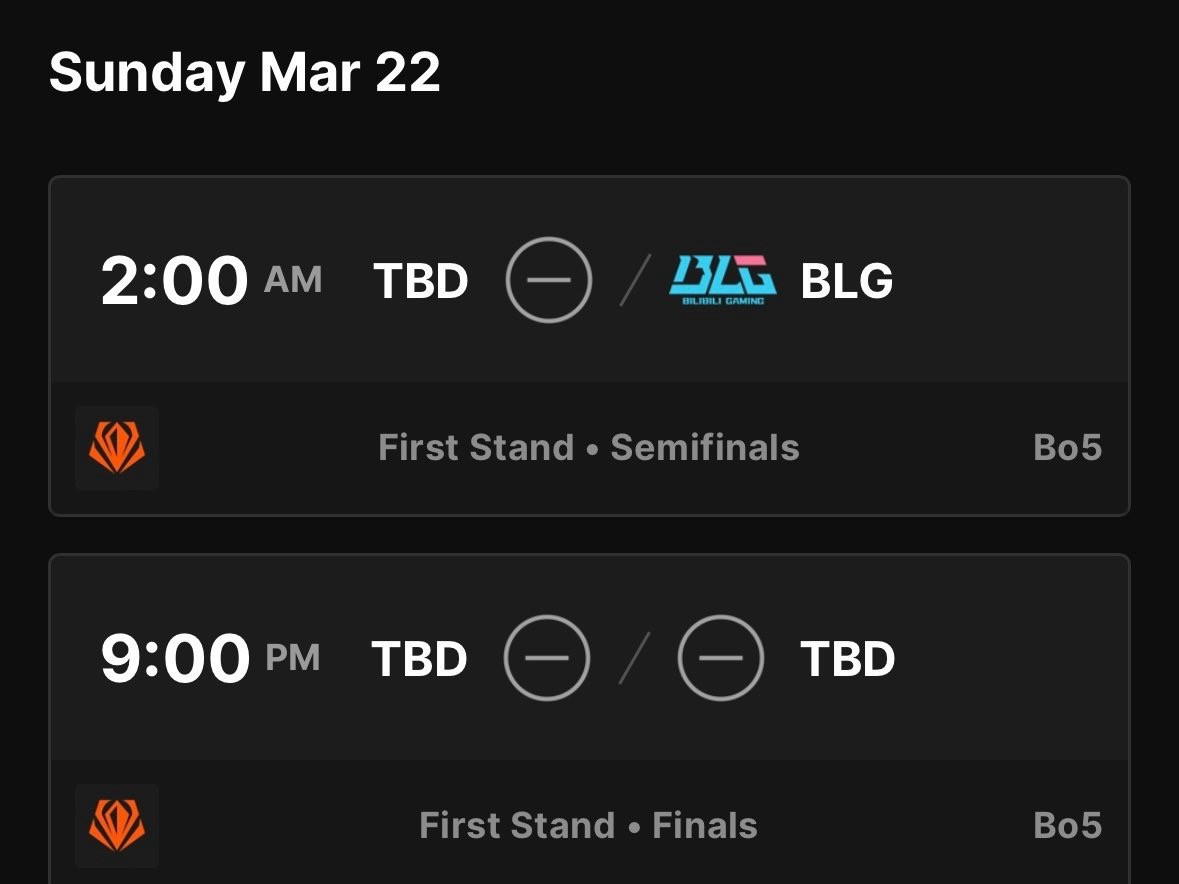1179x884 pixels.
Task: Click right TBD placeholder circle in Finals match
Action: pos(721,658)
